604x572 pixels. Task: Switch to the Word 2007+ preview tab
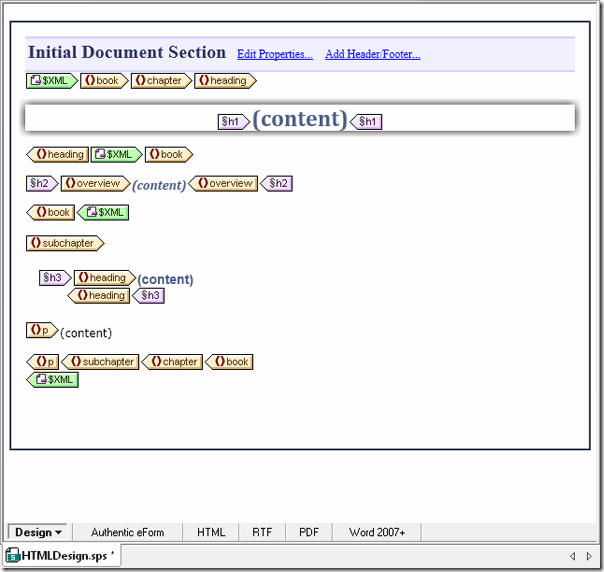377,532
